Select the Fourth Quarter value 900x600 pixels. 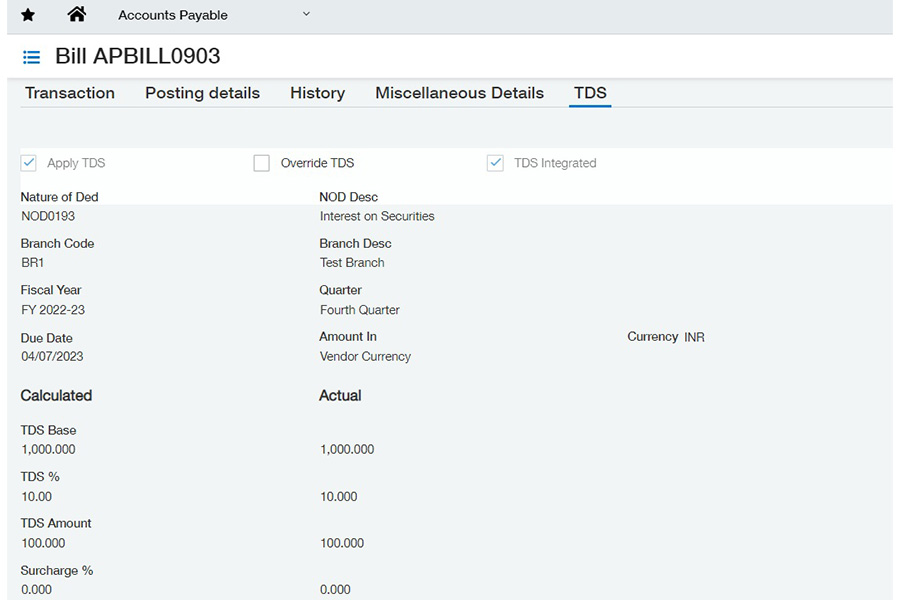click(x=360, y=310)
